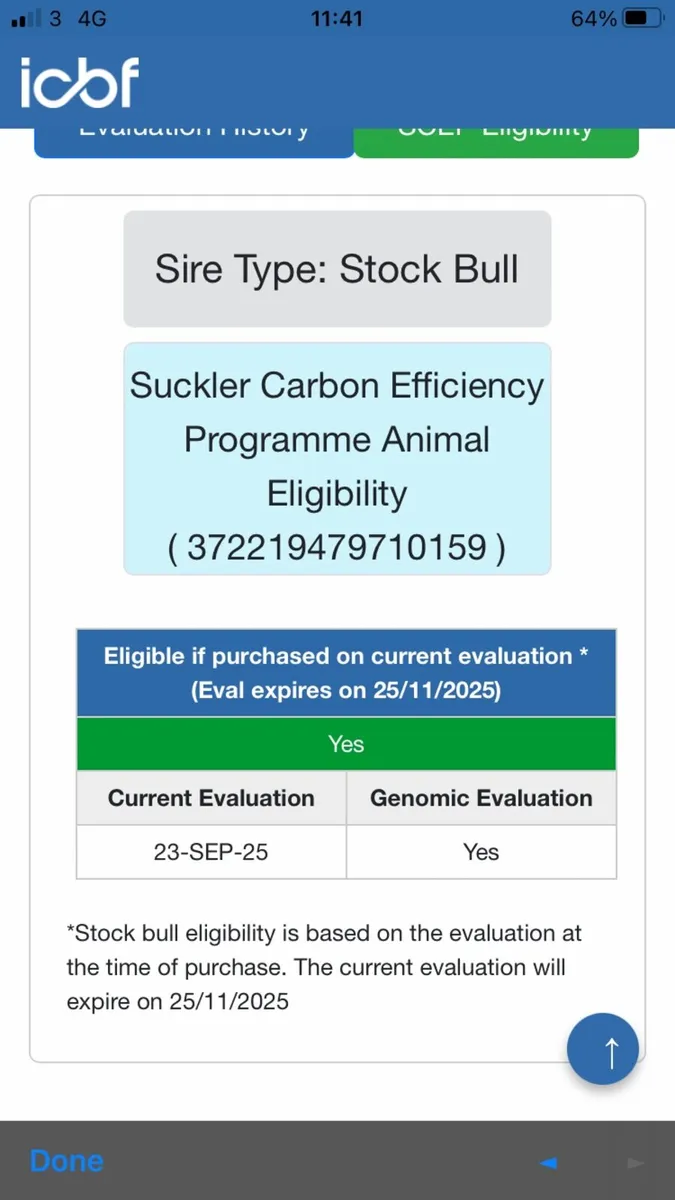Tap the stock bull eligibility footnote text
675x1200 pixels.
click(x=325, y=967)
